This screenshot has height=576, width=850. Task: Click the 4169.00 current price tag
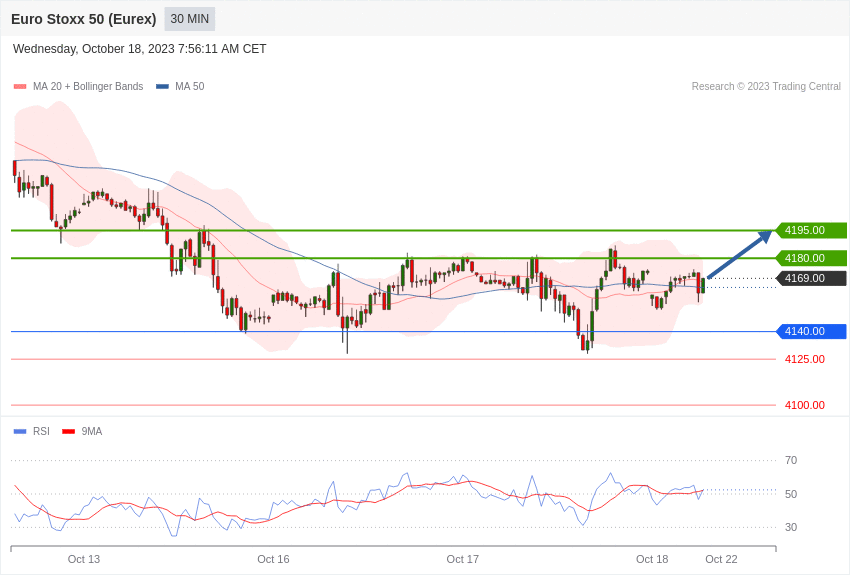(812, 278)
